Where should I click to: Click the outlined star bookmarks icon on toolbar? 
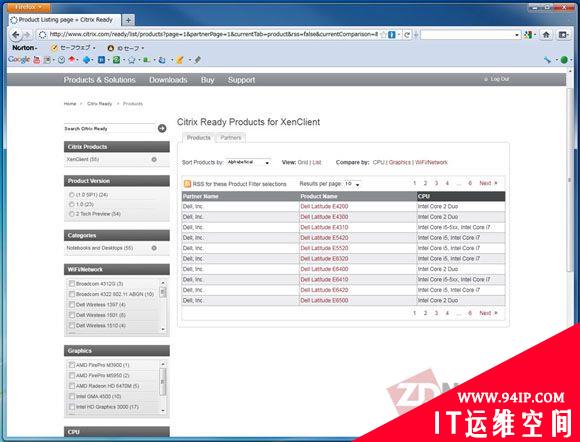[132, 60]
